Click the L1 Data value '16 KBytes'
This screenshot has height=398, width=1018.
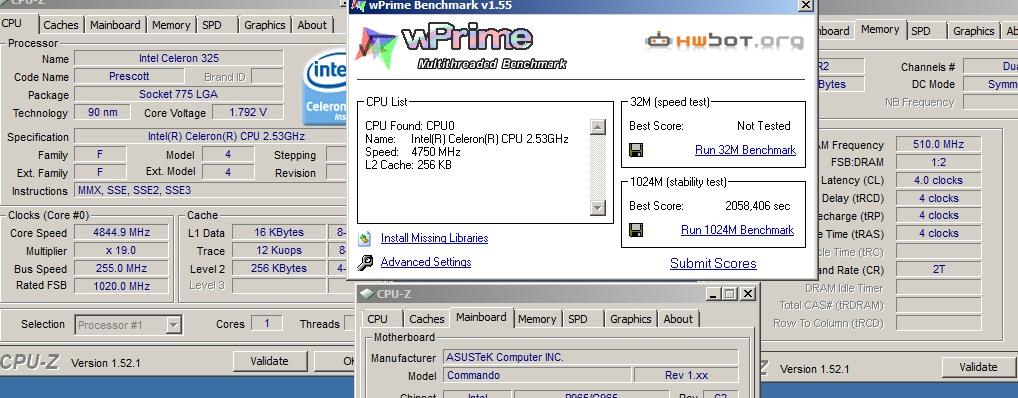click(x=279, y=232)
